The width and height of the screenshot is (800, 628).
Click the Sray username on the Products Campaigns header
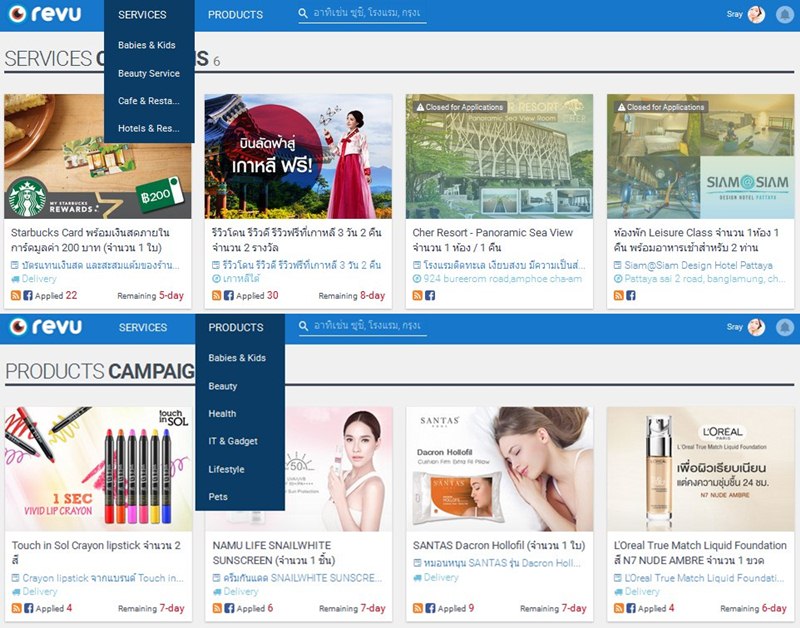click(735, 326)
